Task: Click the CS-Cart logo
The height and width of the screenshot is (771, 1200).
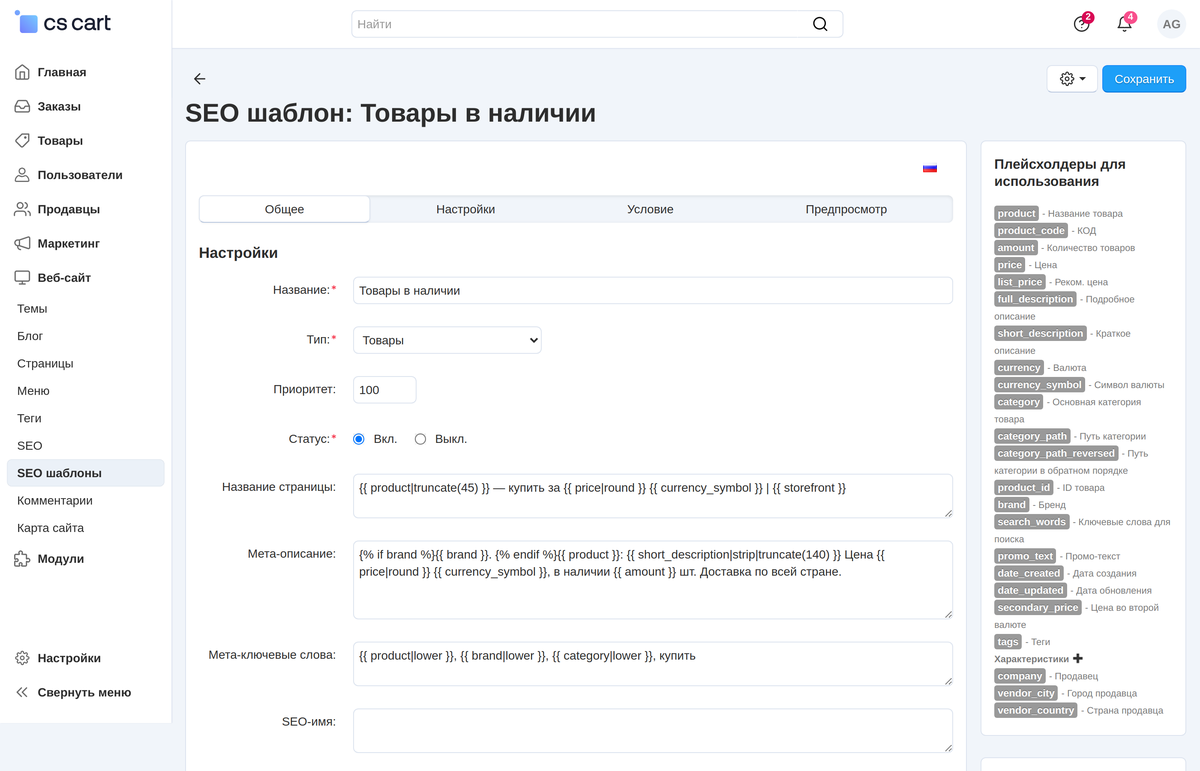Action: 63,23
